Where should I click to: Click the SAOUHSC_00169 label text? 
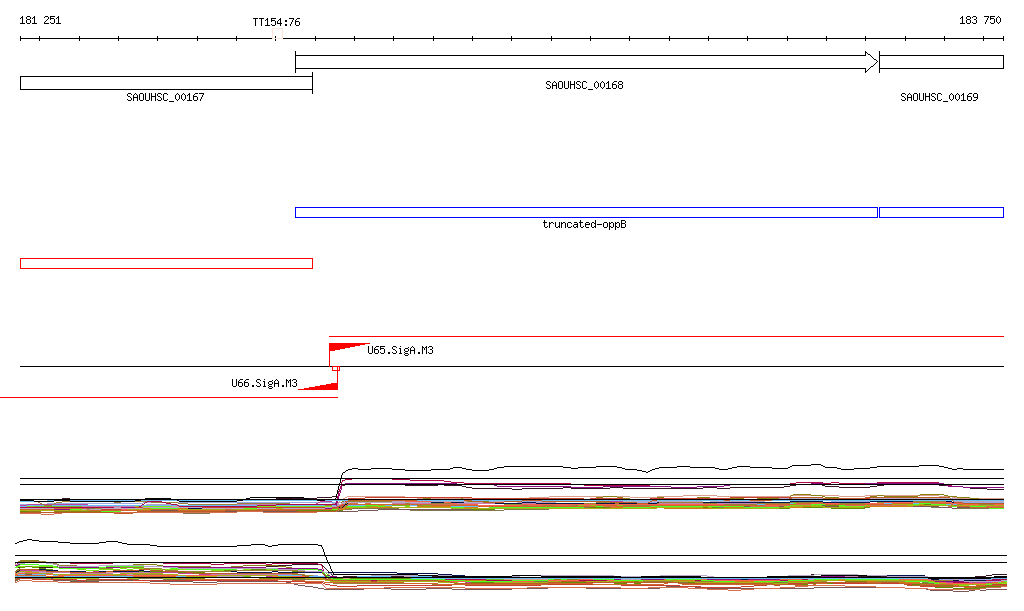pos(939,97)
